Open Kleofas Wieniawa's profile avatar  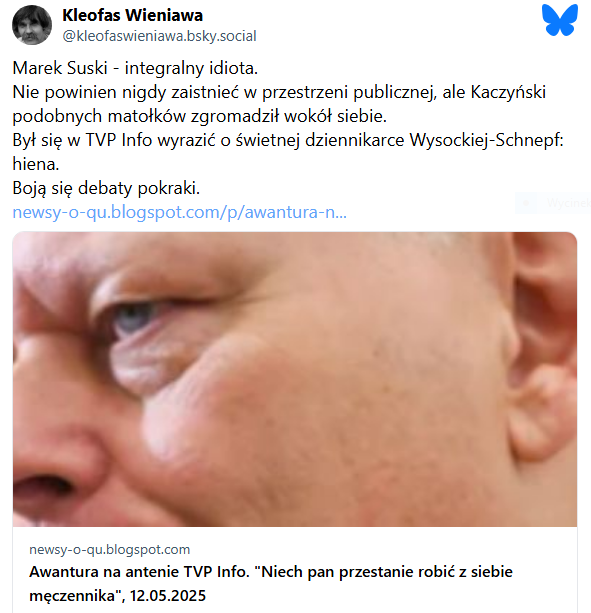pos(32,25)
